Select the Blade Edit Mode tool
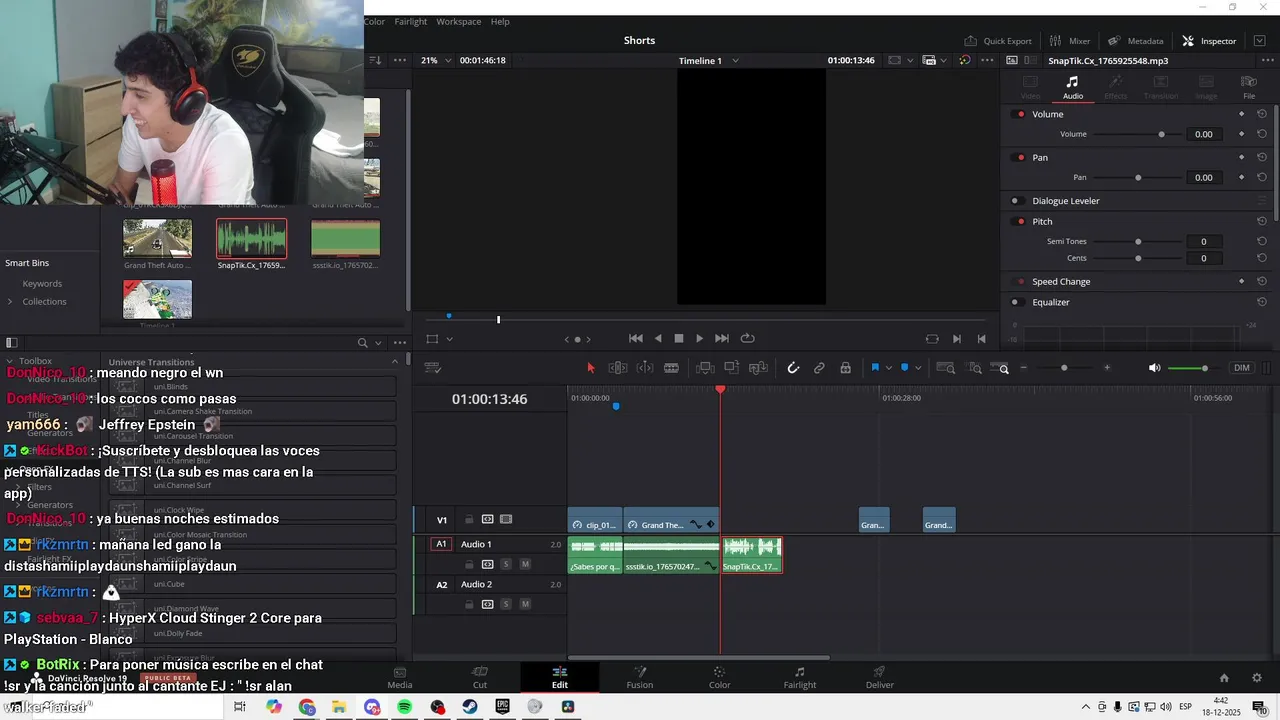 671,368
